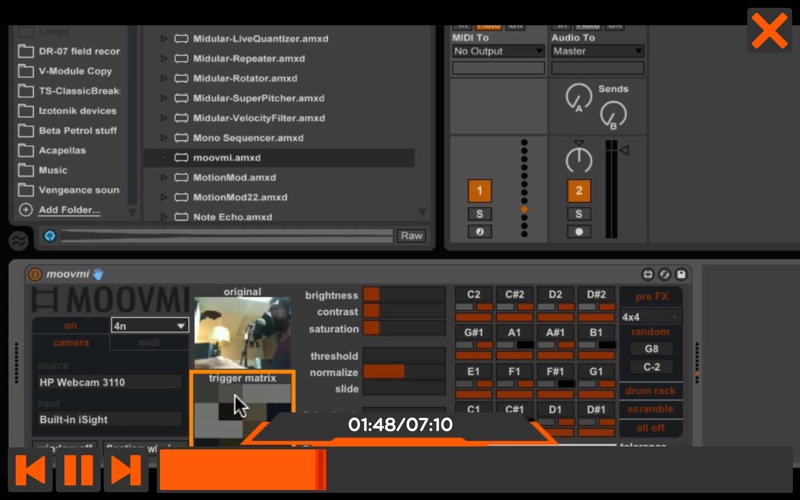
Task: Save moovmi preset with disk icon
Action: click(681, 274)
